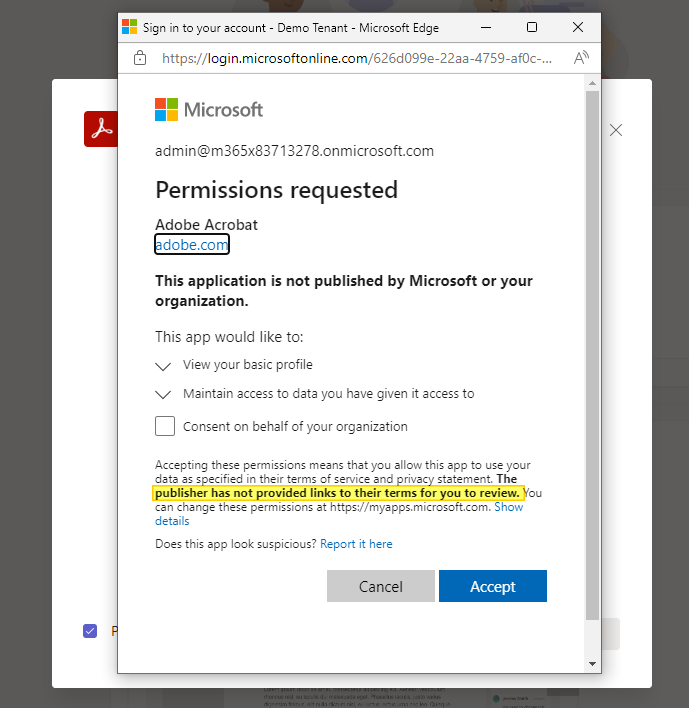Image resolution: width=689 pixels, height=708 pixels.
Task: Click the admin@m365x83713278.onmicrosoft.com account text
Action: click(294, 151)
